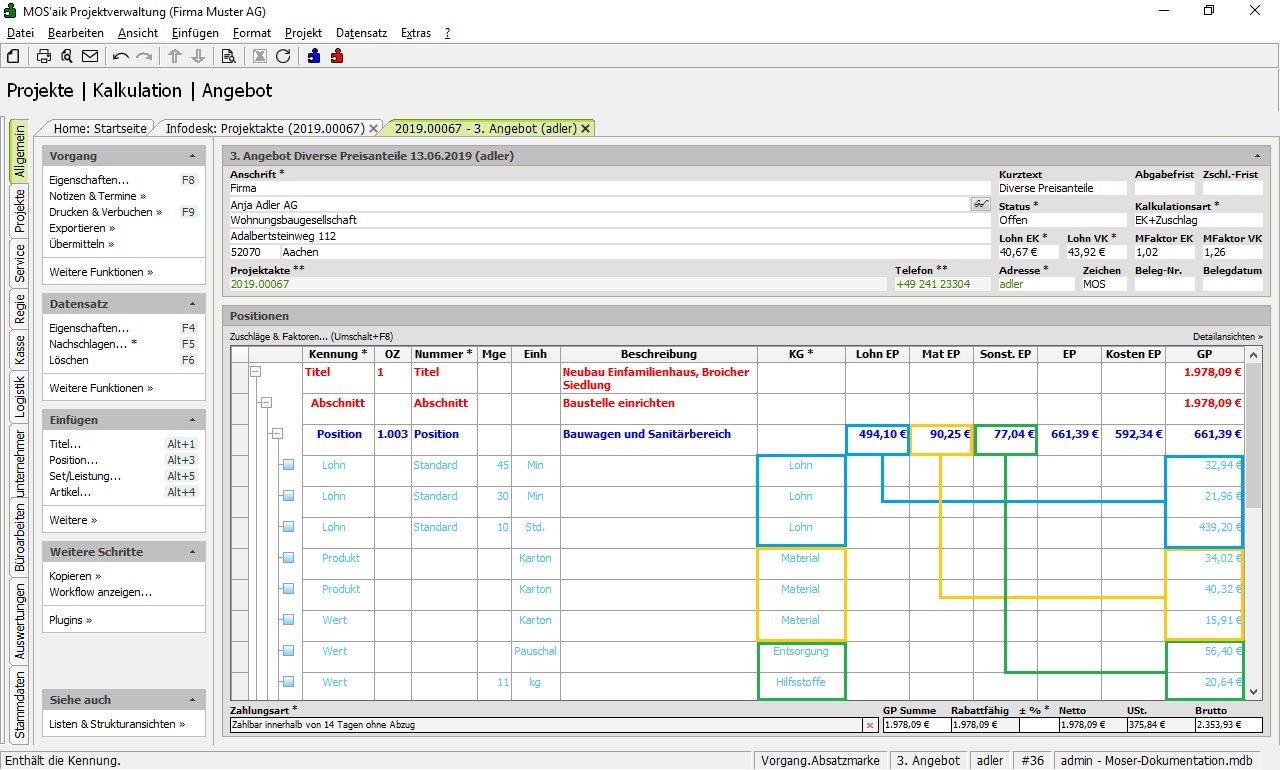Open print preview with the magnifier icon
The width and height of the screenshot is (1280, 770).
pos(67,56)
